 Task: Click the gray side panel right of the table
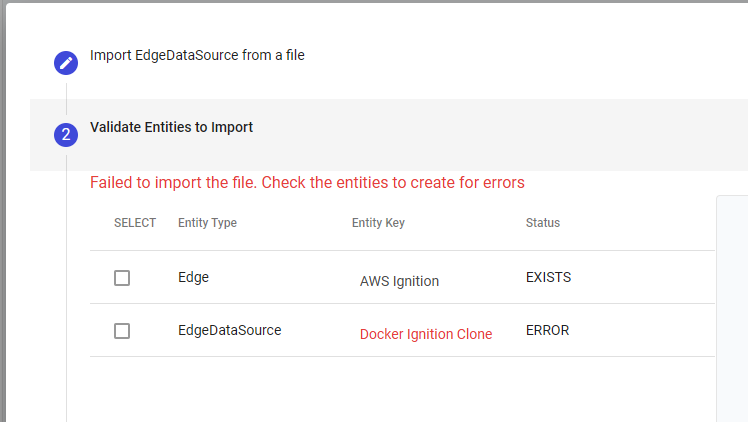pyautogui.click(x=732, y=300)
